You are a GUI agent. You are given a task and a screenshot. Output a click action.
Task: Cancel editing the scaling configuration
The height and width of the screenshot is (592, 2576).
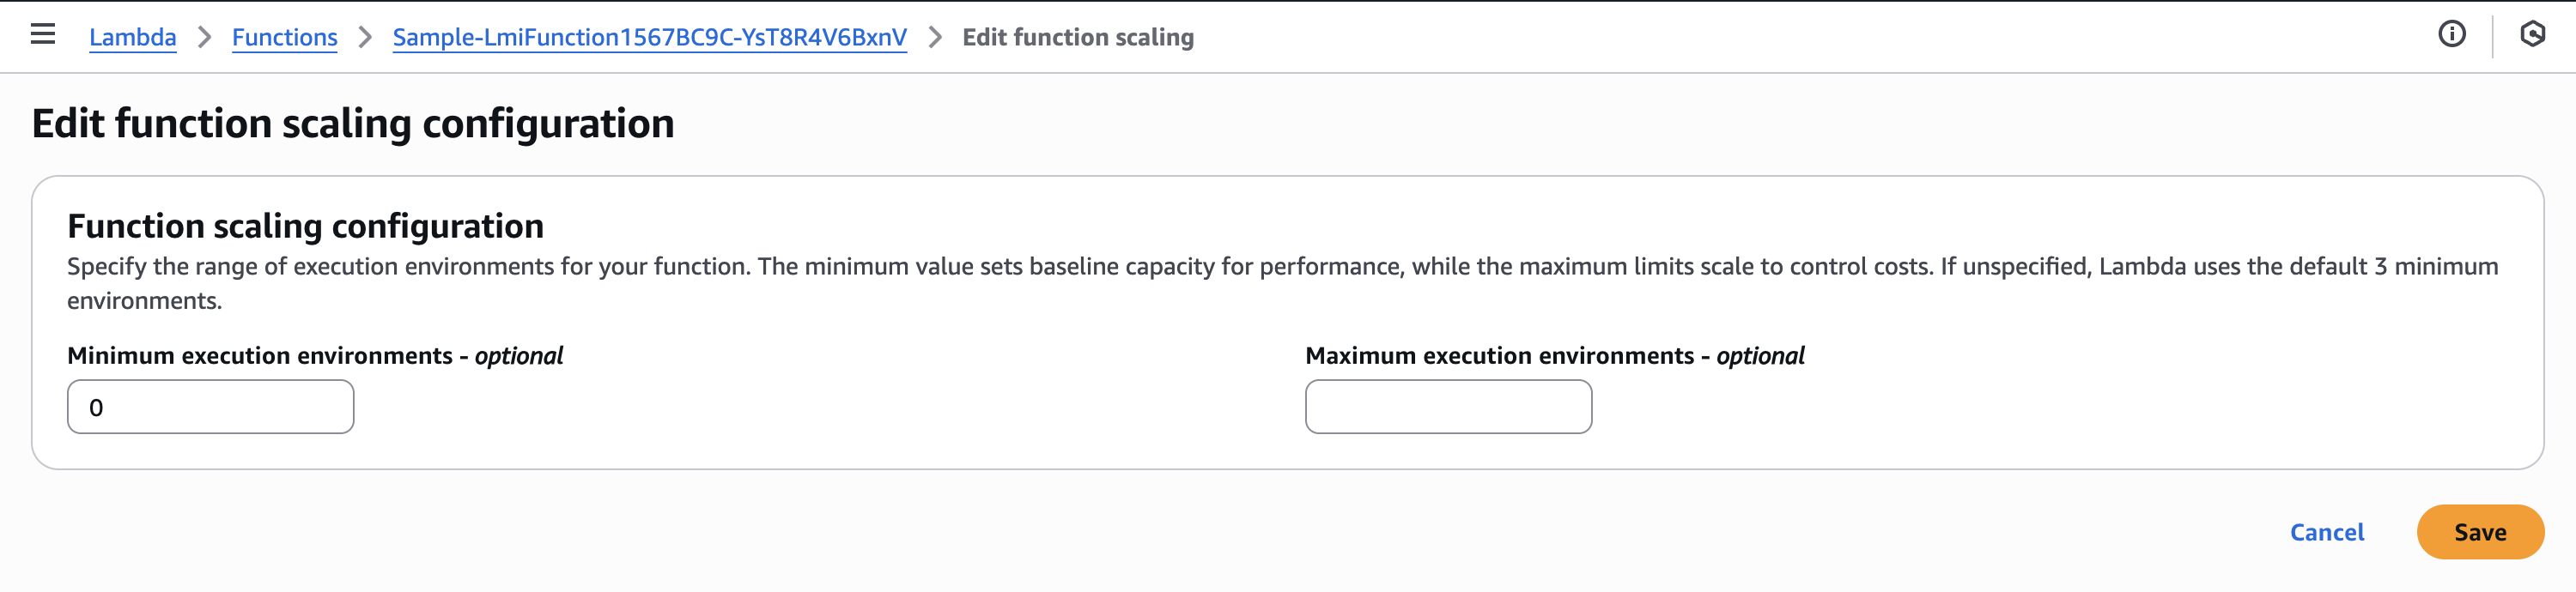coord(2326,532)
